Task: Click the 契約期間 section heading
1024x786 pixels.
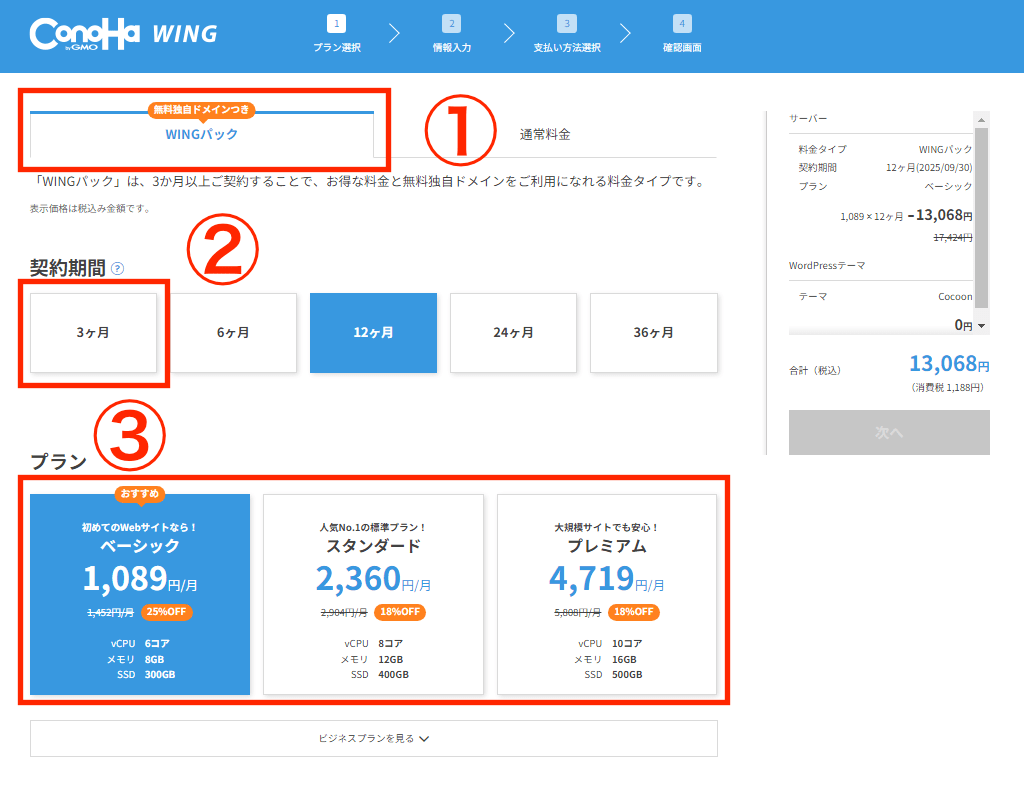Action: click(68, 268)
